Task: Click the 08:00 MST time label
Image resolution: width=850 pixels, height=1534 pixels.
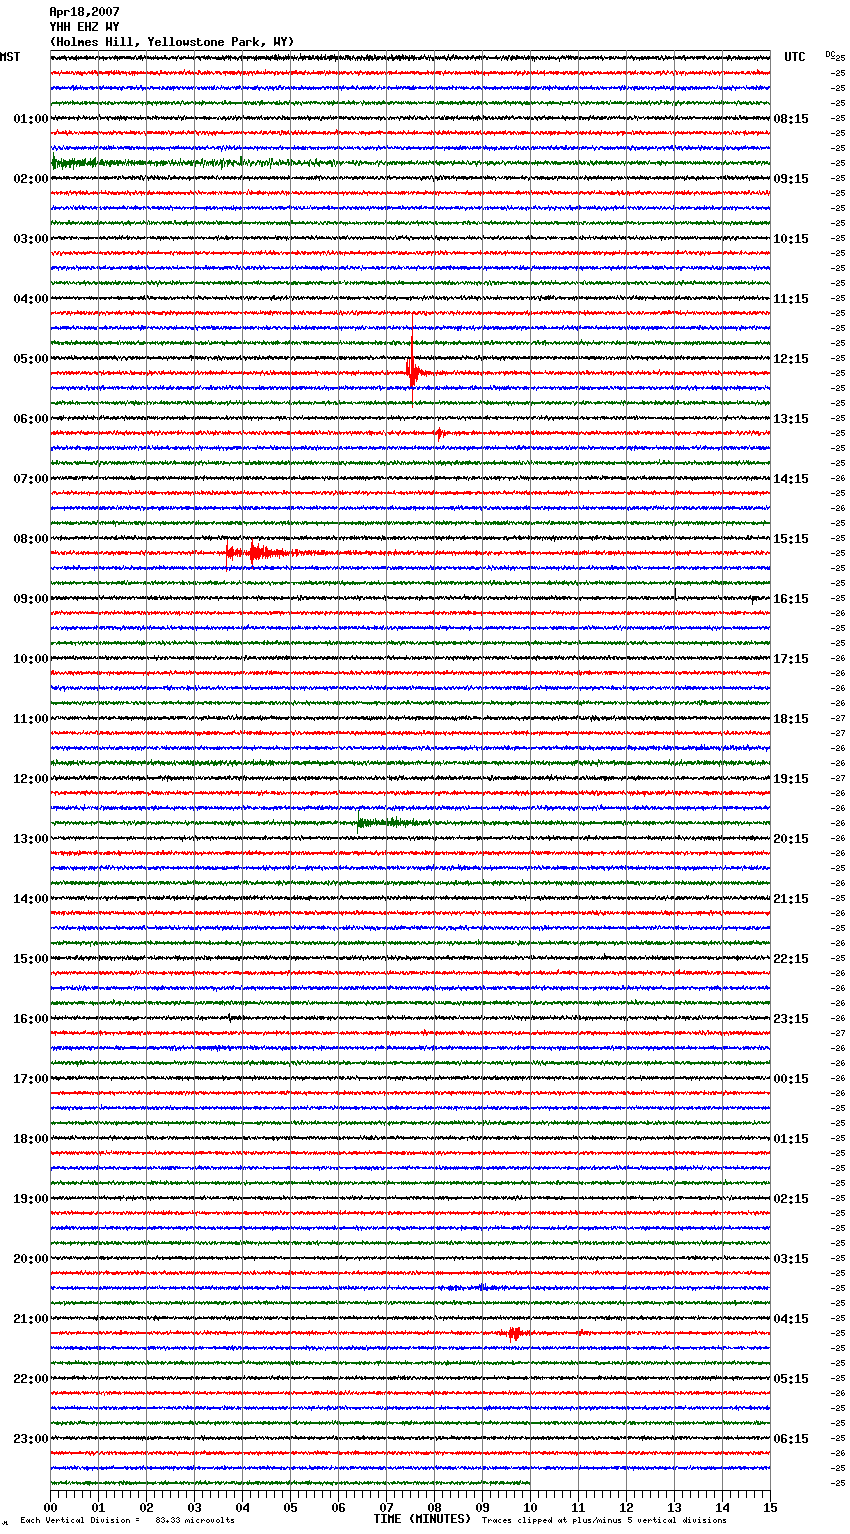Action: (31, 539)
